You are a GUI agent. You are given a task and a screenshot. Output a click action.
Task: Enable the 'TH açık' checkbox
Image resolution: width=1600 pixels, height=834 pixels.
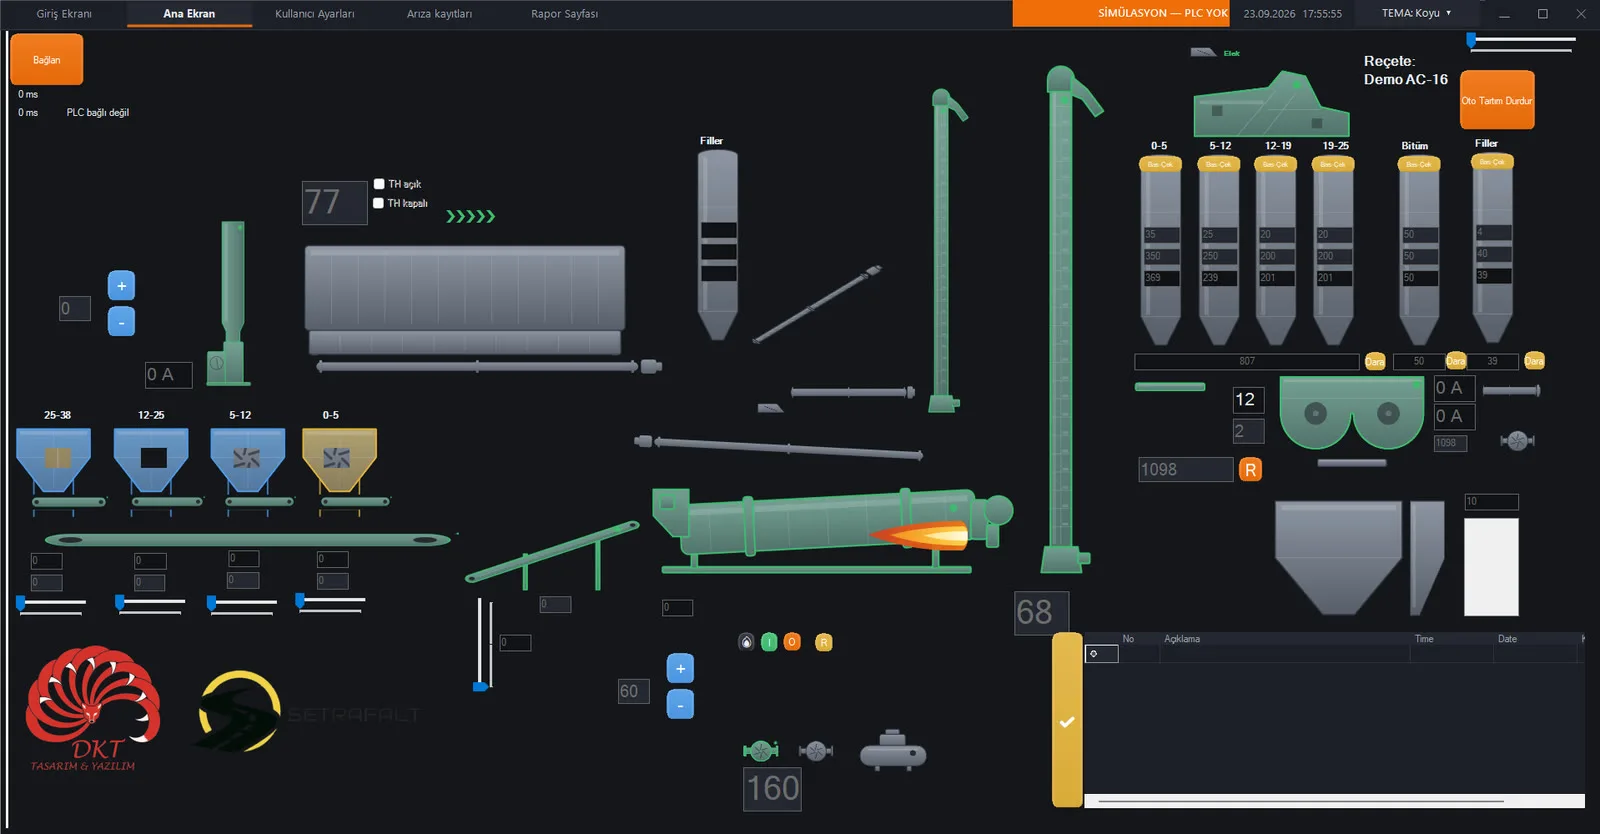tap(379, 184)
